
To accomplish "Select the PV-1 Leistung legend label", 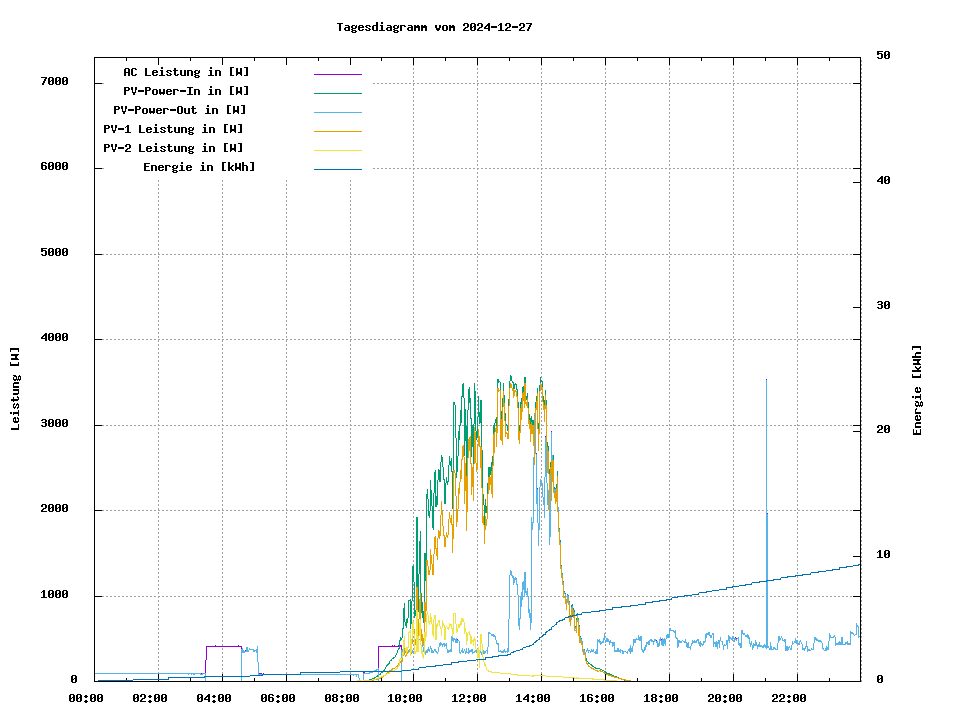I will click(x=173, y=129).
